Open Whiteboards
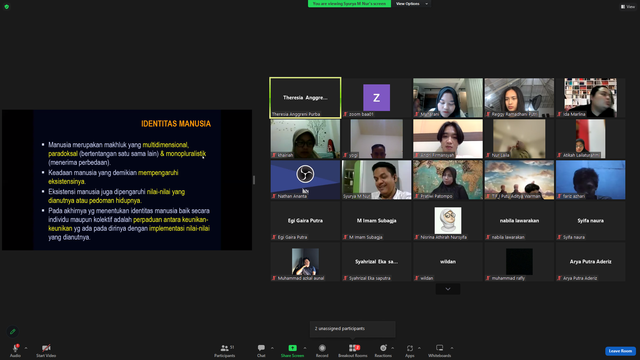The width and height of the screenshot is (640, 360). pyautogui.click(x=440, y=350)
